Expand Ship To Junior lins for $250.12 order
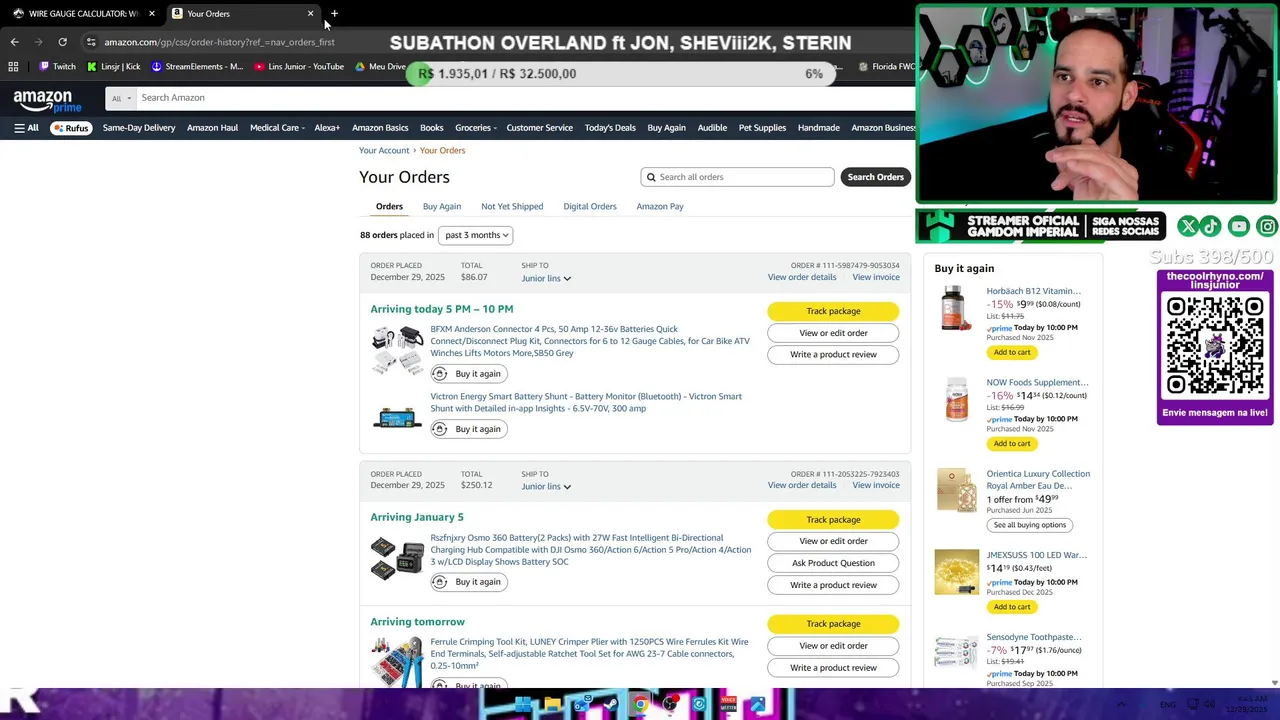This screenshot has height=720, width=1280. tap(546, 487)
